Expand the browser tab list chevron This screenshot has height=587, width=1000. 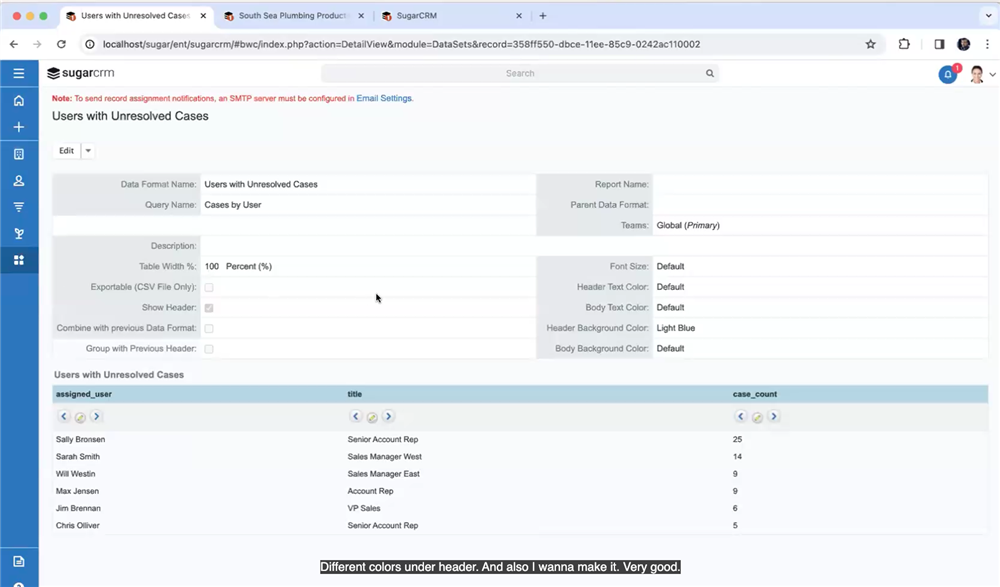point(988,16)
